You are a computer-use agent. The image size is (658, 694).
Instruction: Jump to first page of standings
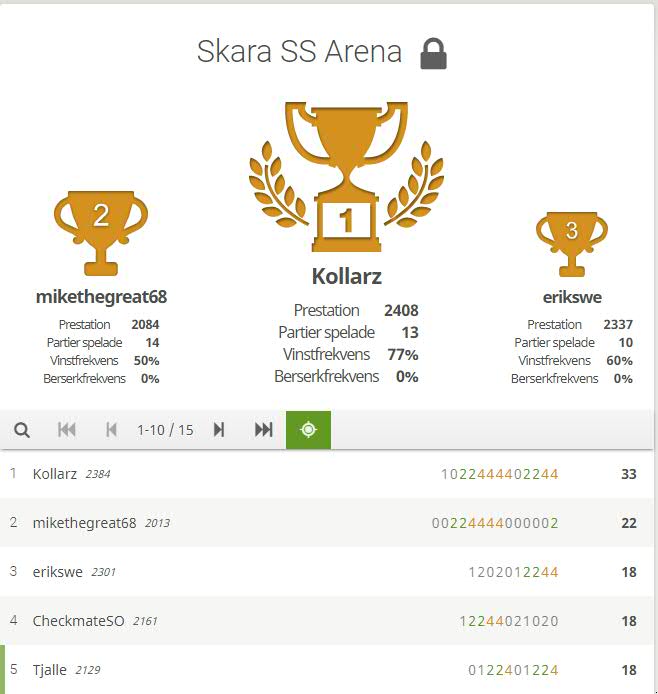67,430
